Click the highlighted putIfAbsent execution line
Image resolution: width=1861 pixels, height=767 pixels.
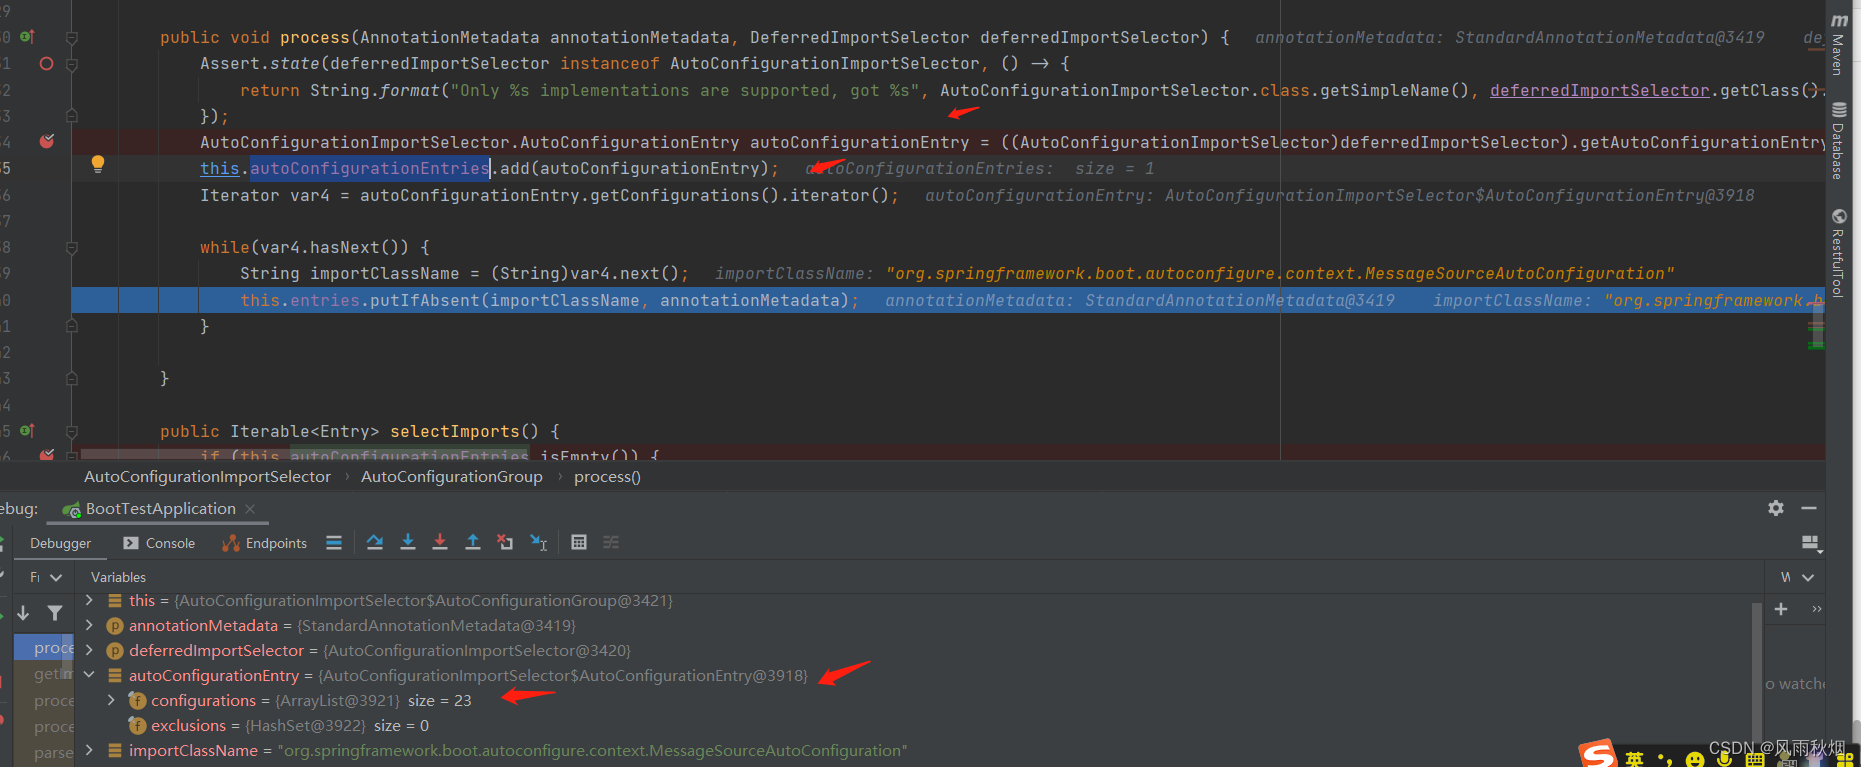point(948,300)
